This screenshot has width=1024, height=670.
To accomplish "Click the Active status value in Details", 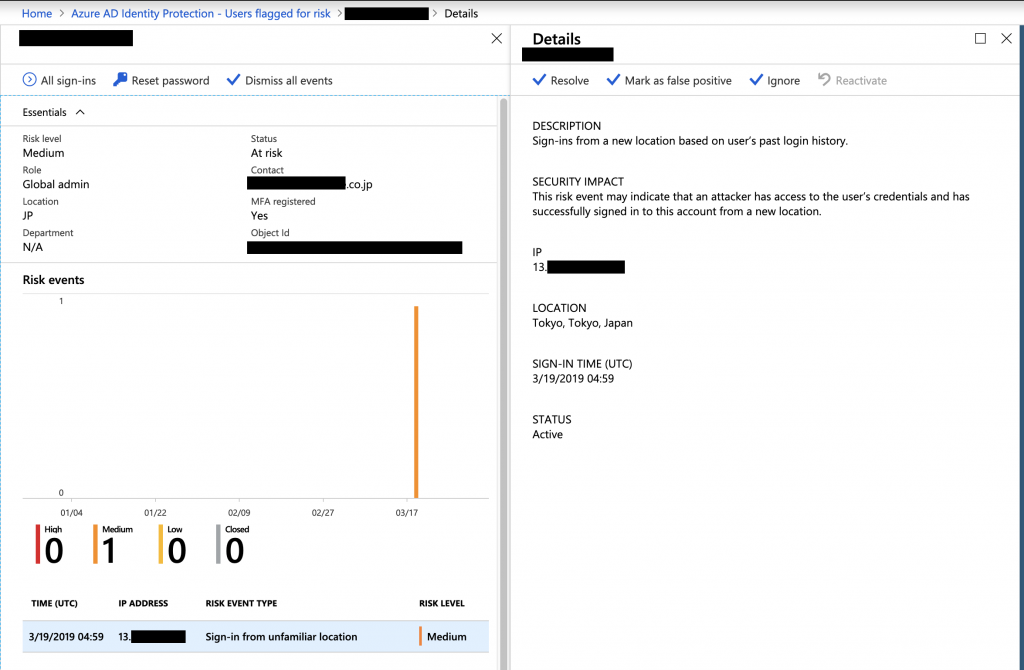I will 547,434.
